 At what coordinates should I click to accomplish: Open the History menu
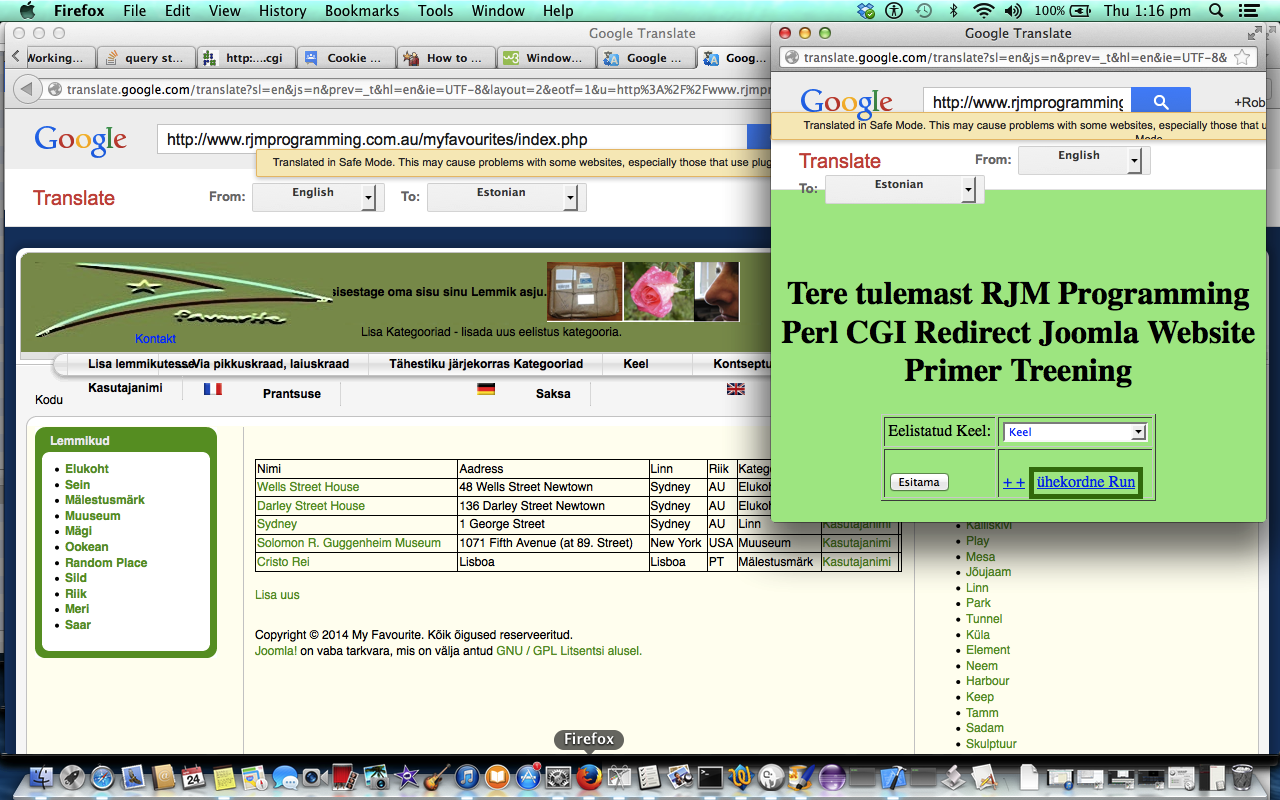pyautogui.click(x=282, y=11)
